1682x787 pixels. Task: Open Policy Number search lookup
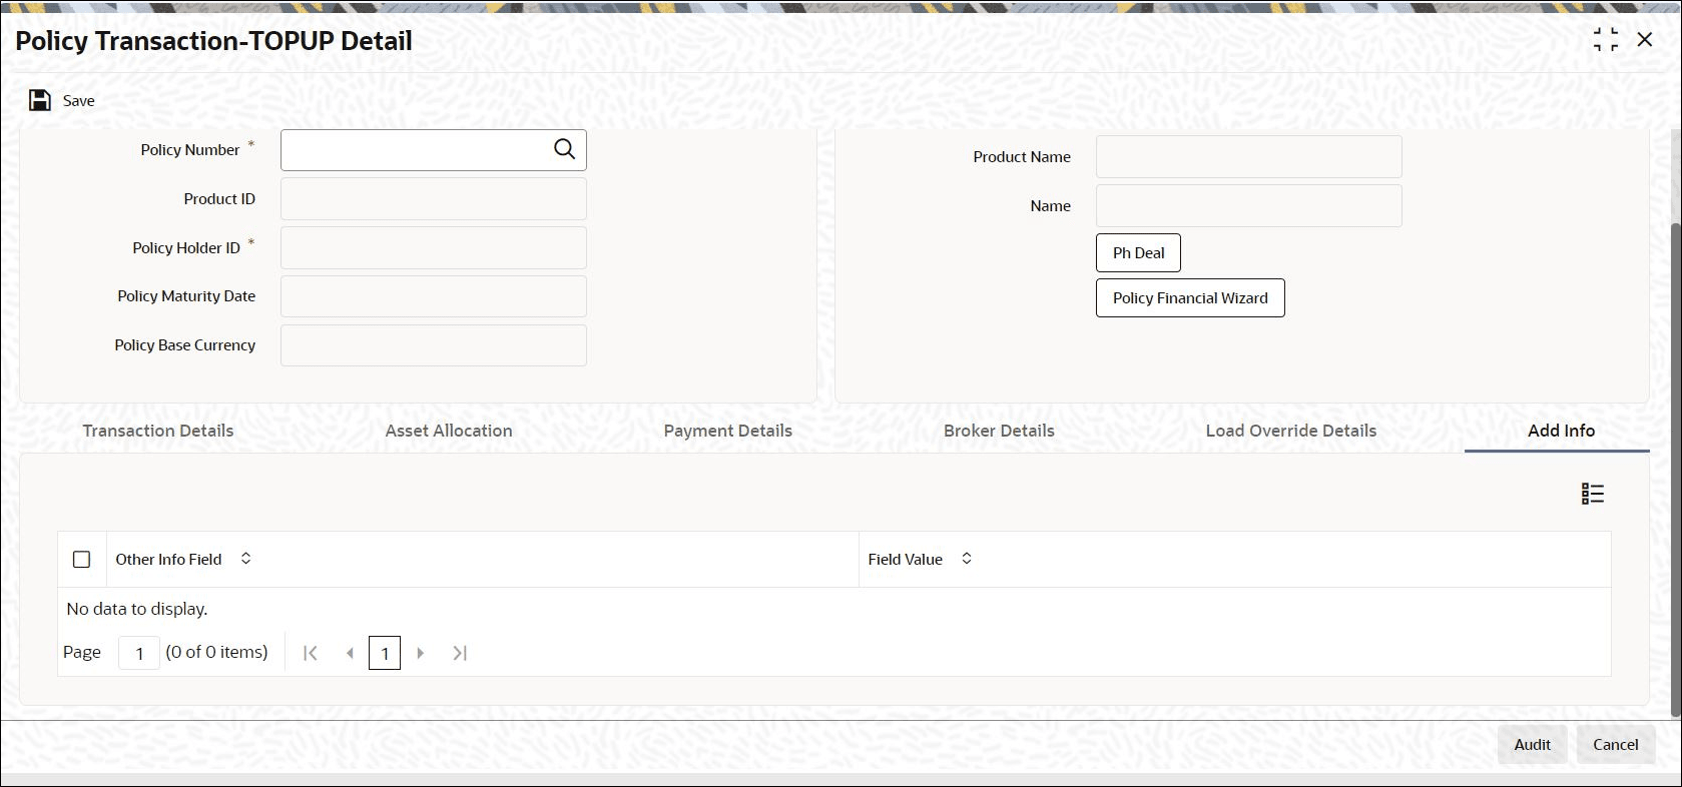point(564,149)
